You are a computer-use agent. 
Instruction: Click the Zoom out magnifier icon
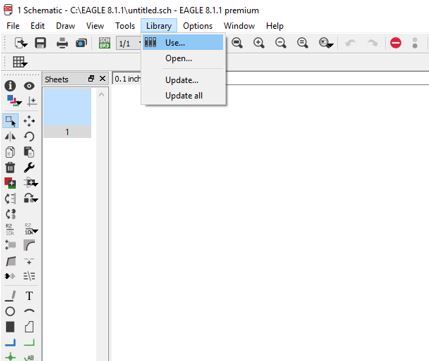point(281,43)
